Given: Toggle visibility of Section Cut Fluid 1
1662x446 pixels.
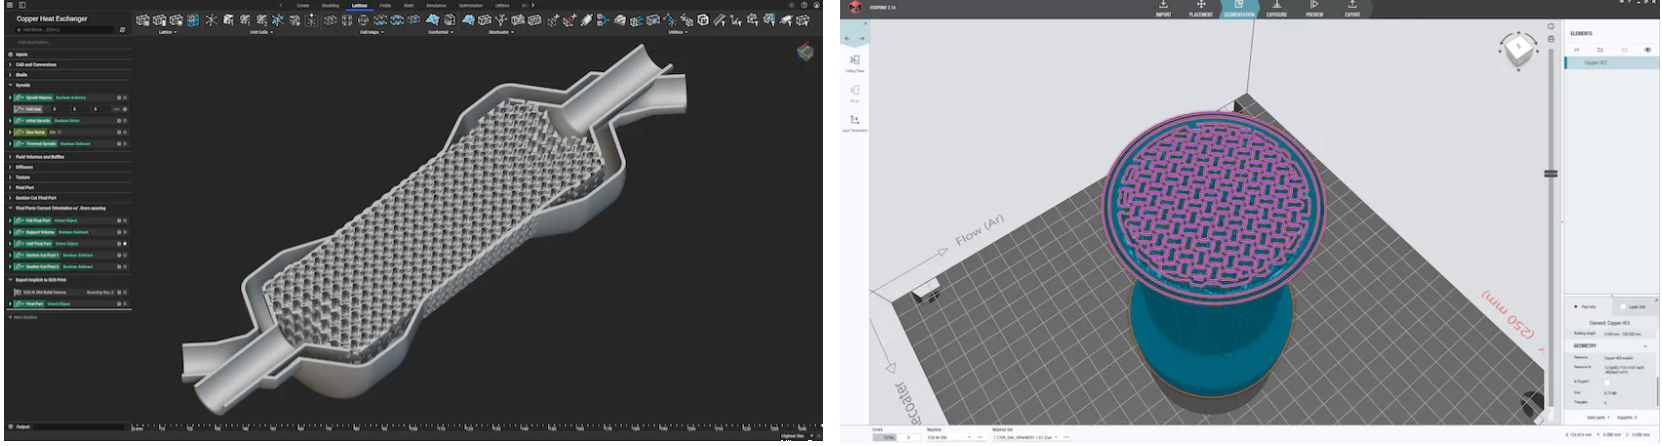Looking at the screenshot, I should (125, 255).
